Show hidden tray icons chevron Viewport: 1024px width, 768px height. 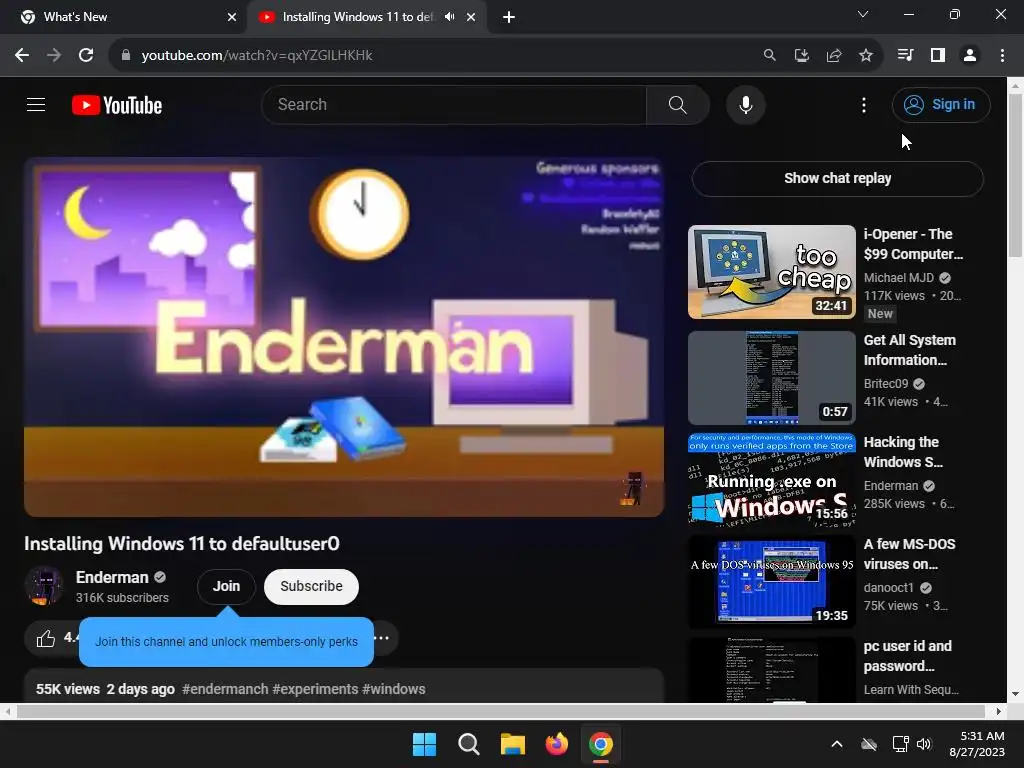point(837,744)
